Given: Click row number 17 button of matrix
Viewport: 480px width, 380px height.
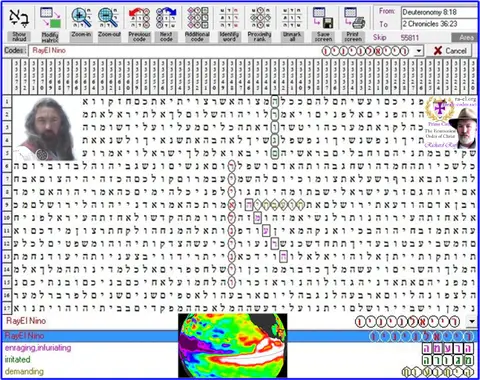Looking at the screenshot, I should [x=7, y=308].
